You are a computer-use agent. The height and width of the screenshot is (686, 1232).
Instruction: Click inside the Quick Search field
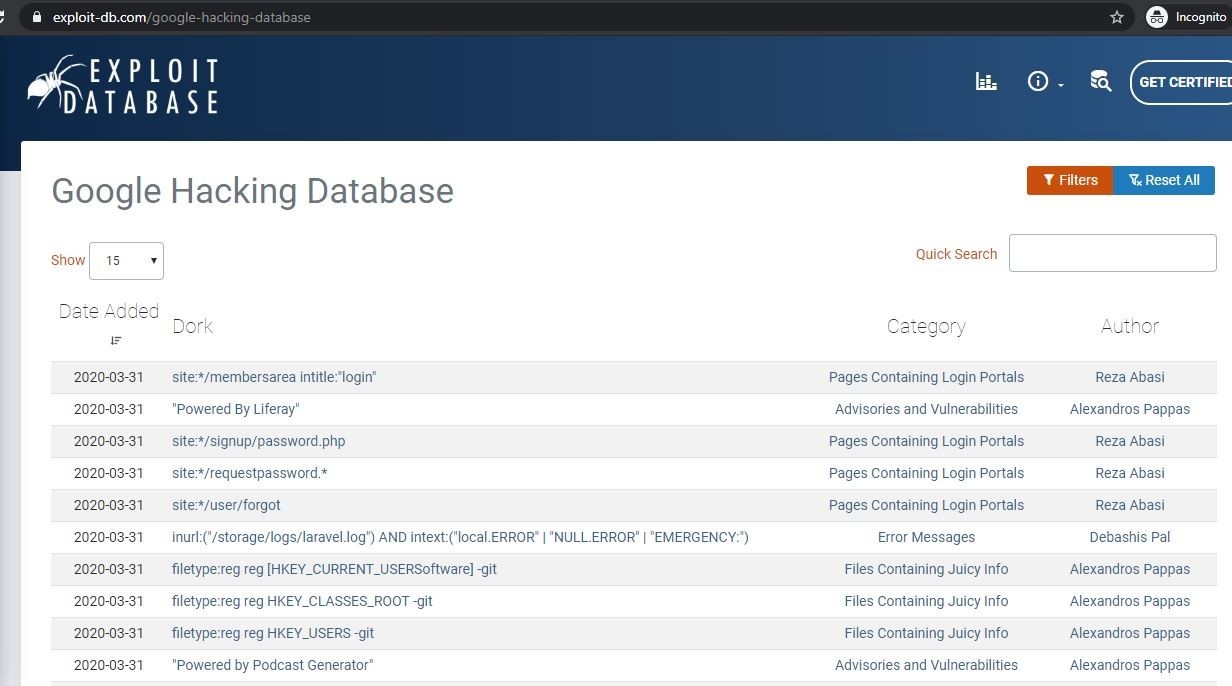pyautogui.click(x=1112, y=253)
